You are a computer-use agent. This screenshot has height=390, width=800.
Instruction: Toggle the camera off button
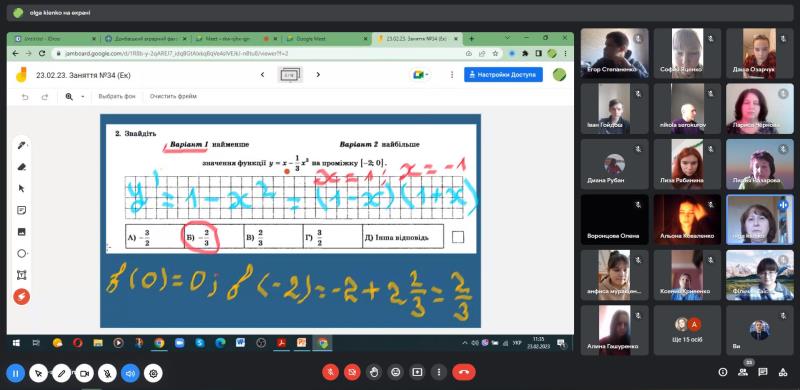(x=352, y=372)
